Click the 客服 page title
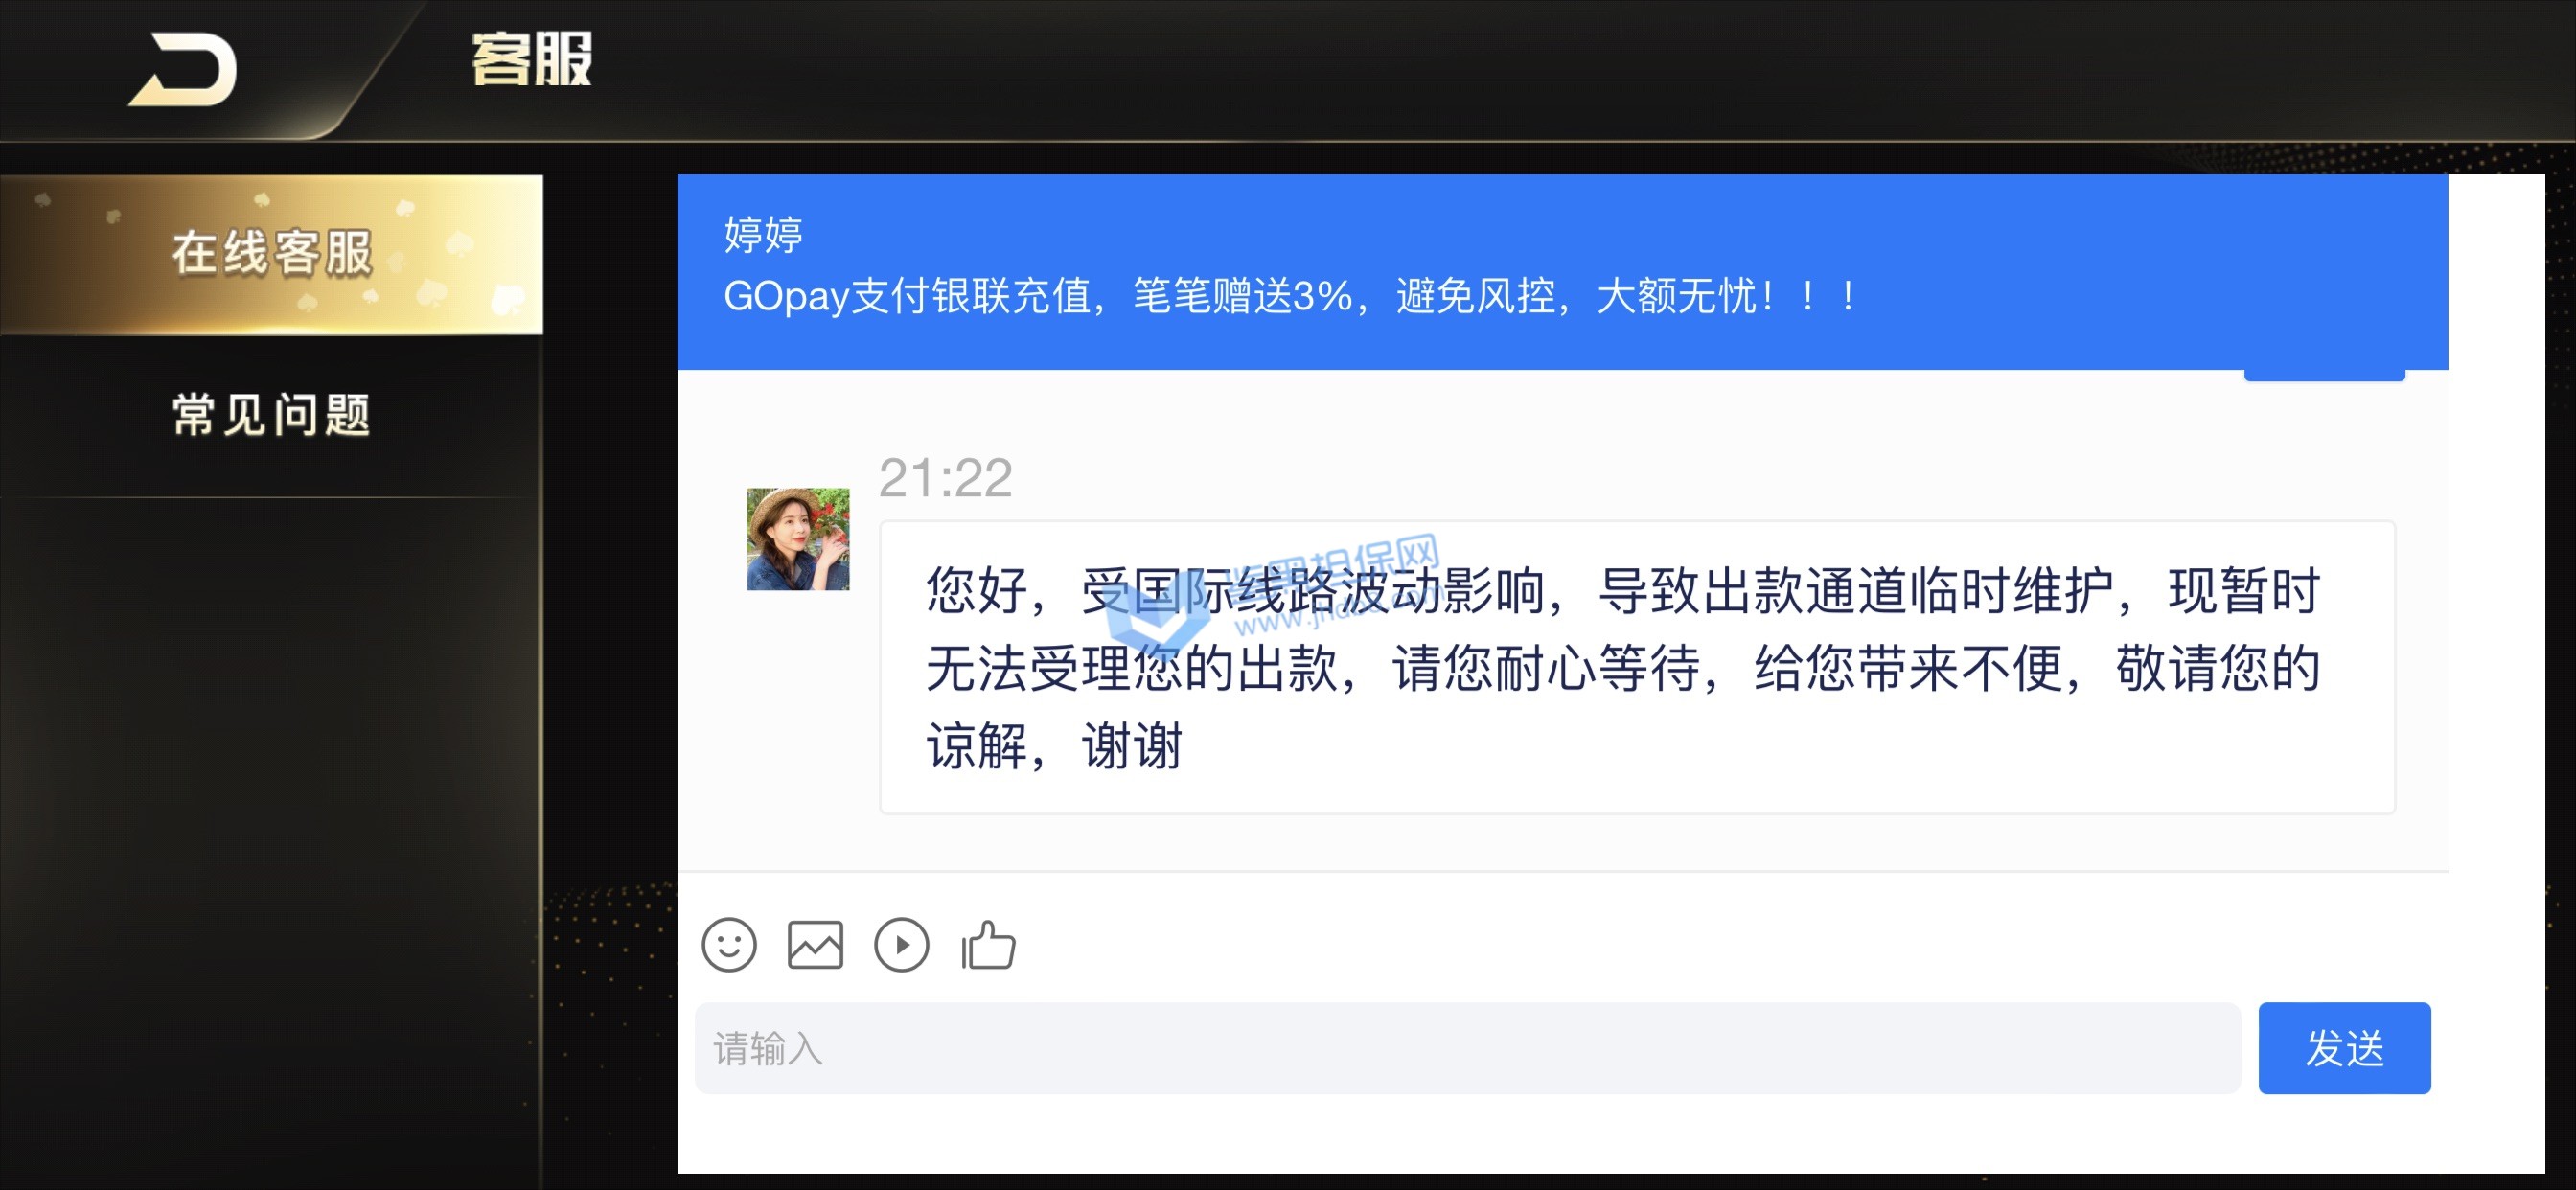The image size is (2576, 1190). pyautogui.click(x=532, y=60)
